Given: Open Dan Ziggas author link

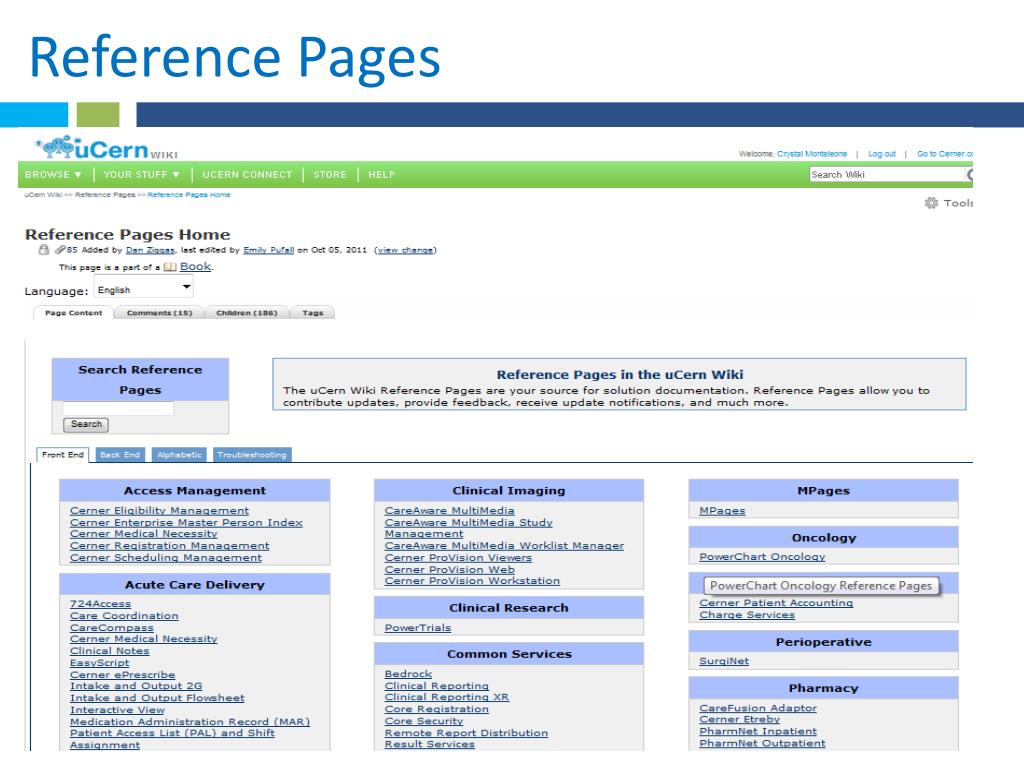Looking at the screenshot, I should pos(150,250).
